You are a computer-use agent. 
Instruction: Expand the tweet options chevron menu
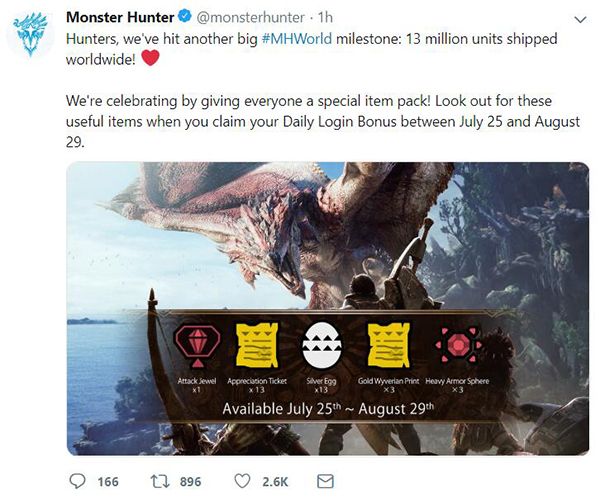coord(581,19)
